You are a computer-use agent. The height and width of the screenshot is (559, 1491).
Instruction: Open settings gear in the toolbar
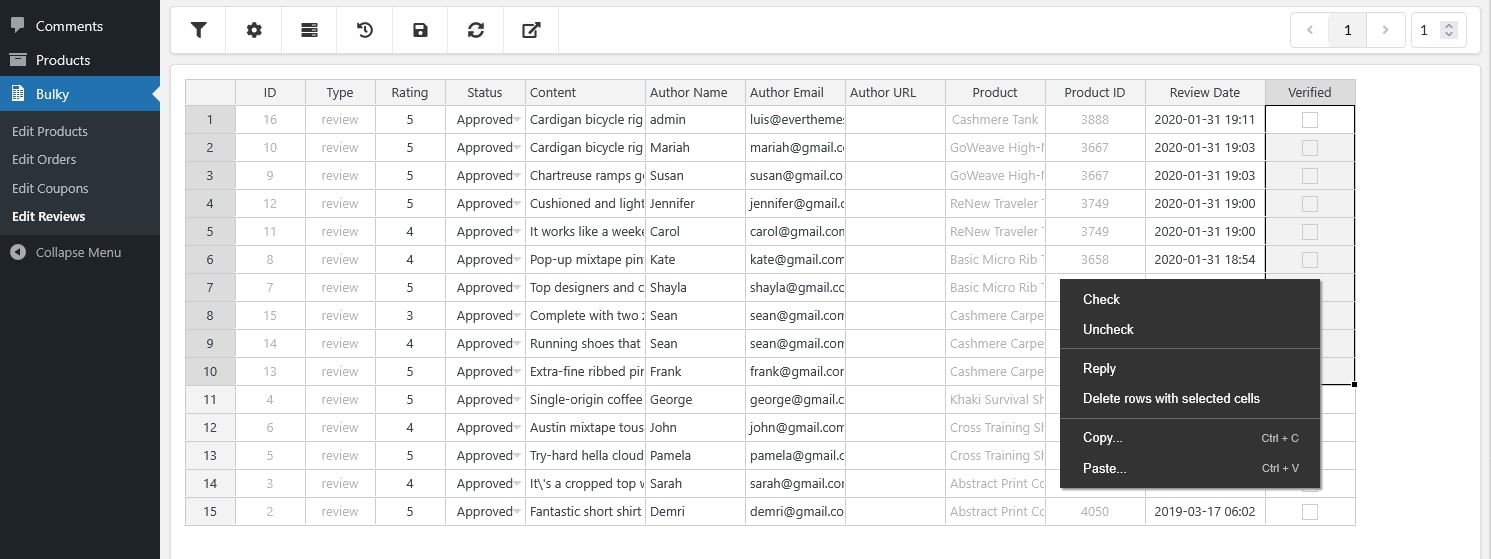254,30
